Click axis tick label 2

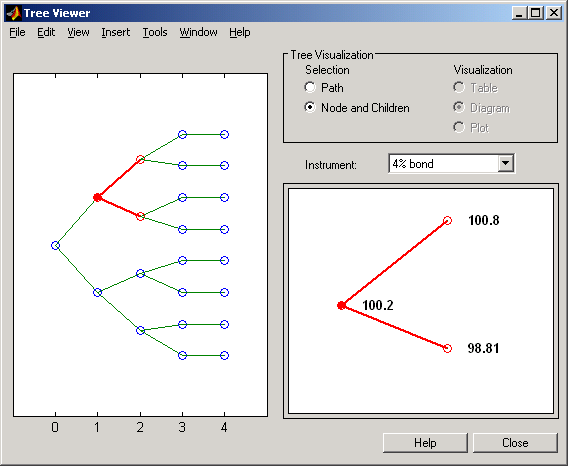(x=140, y=428)
